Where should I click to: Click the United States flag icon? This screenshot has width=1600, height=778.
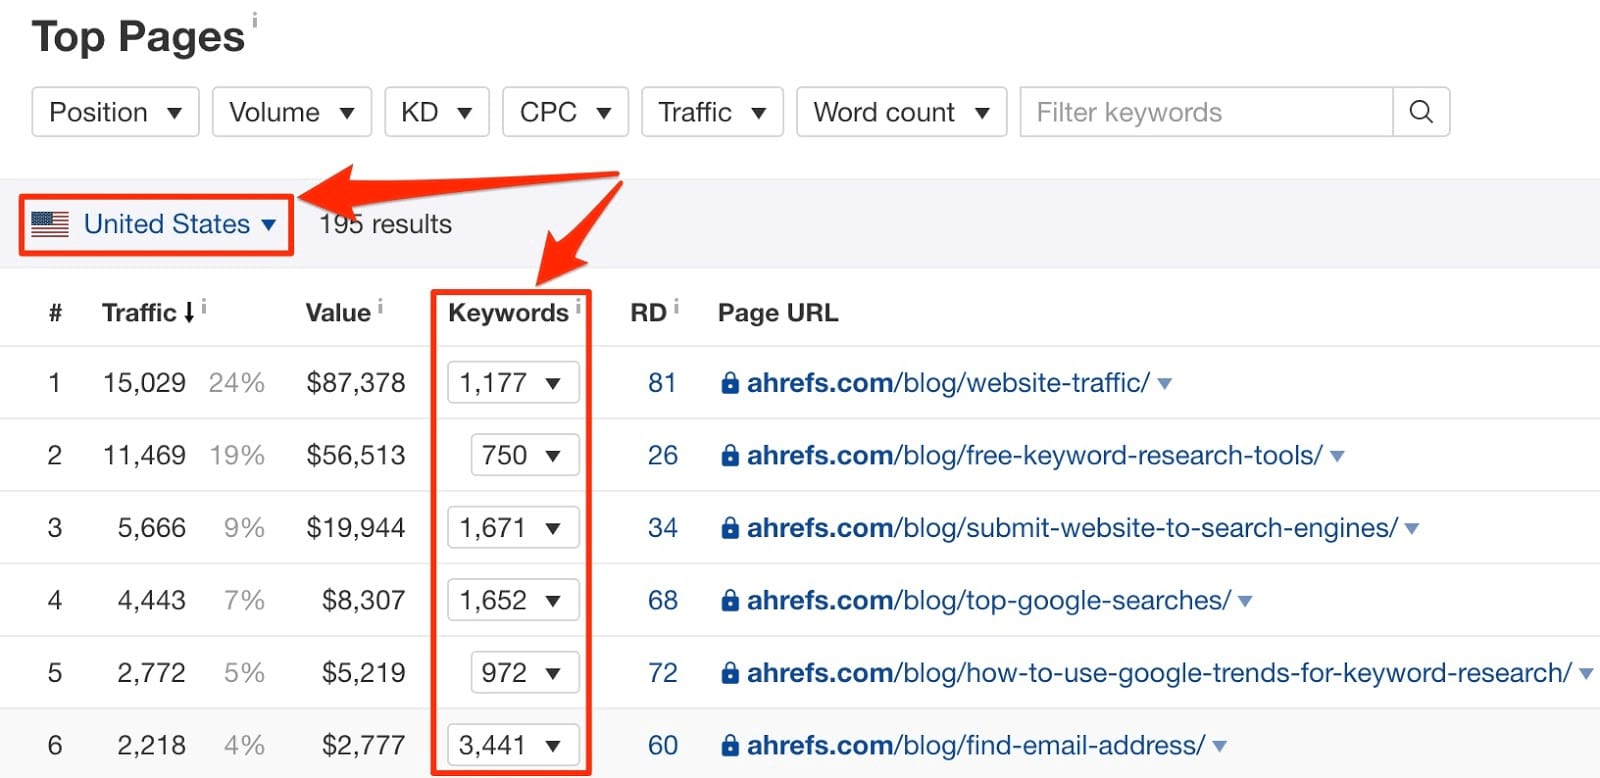(50, 224)
